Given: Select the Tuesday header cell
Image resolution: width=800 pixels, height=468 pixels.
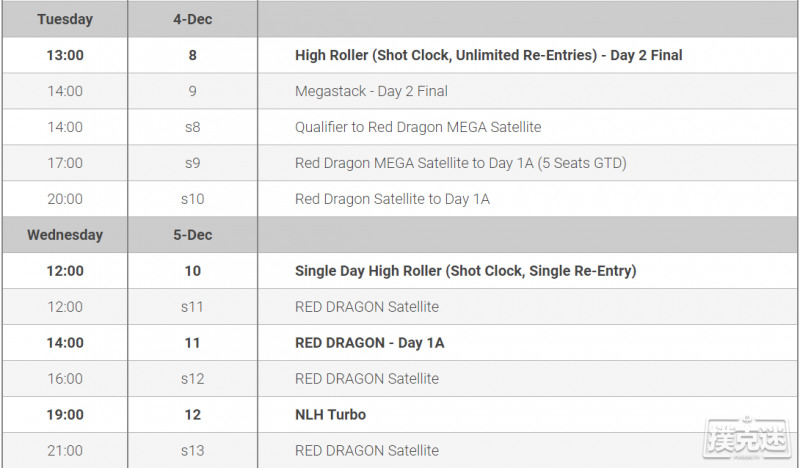Looking at the screenshot, I should pos(65,19).
